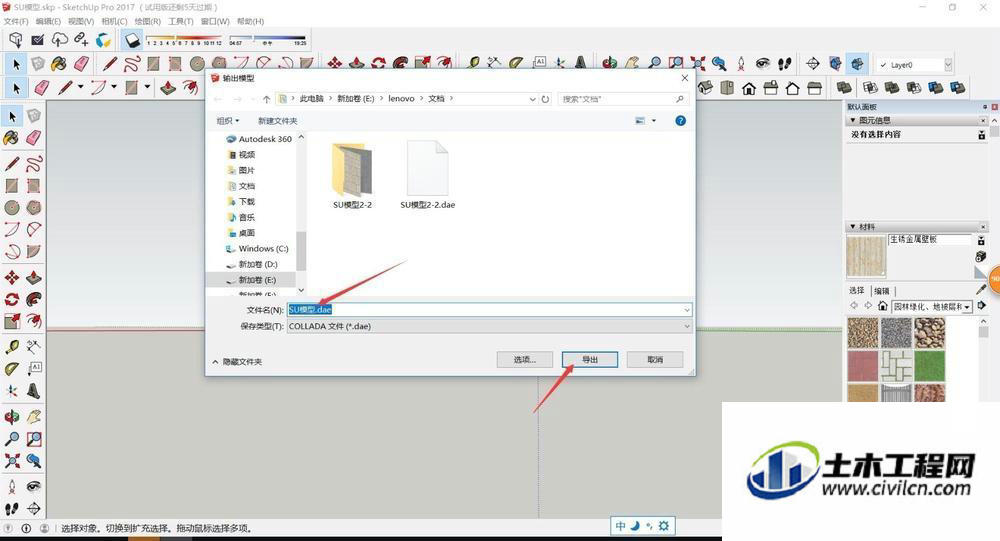Open the 工具(T) menu

[180, 21]
